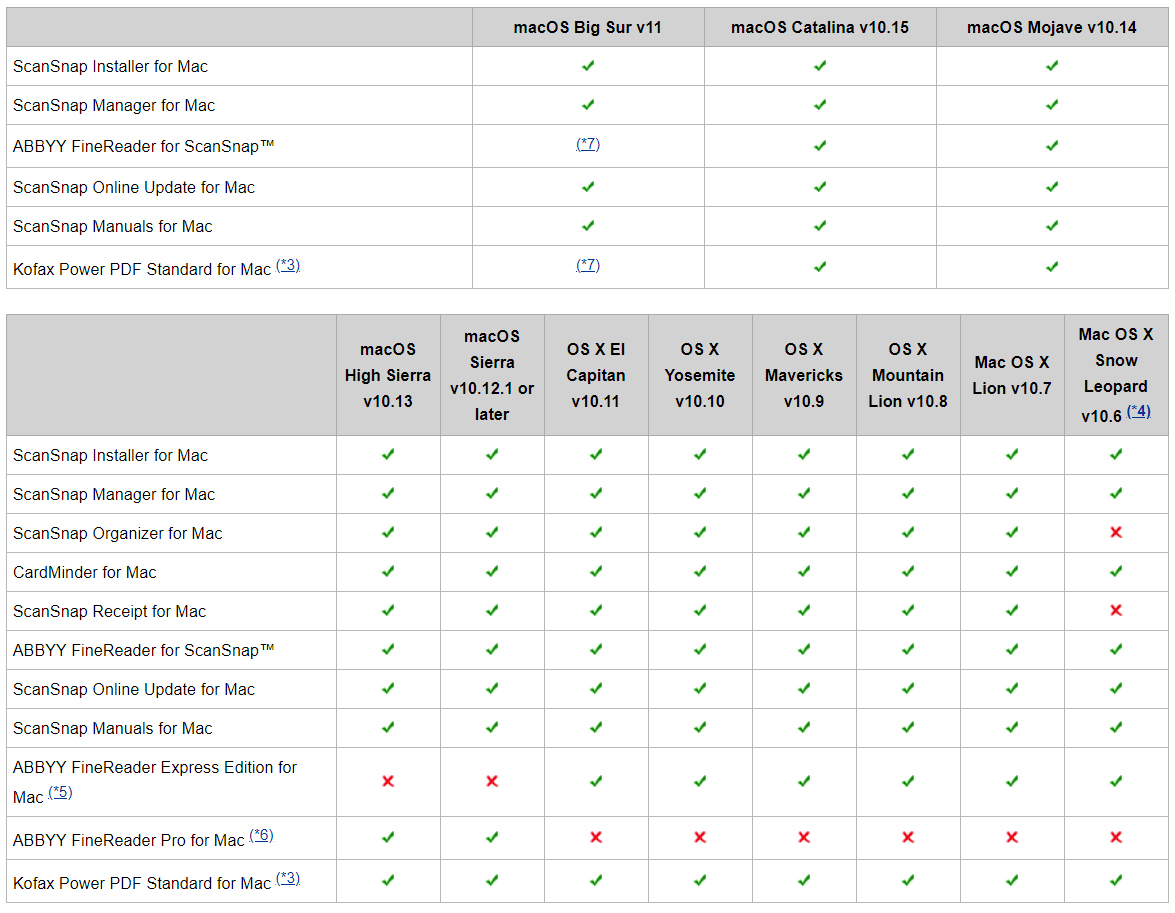Click the red X for ScanSnap Organizer on Snow Leopard
The image size is (1175, 913).
point(1116,533)
